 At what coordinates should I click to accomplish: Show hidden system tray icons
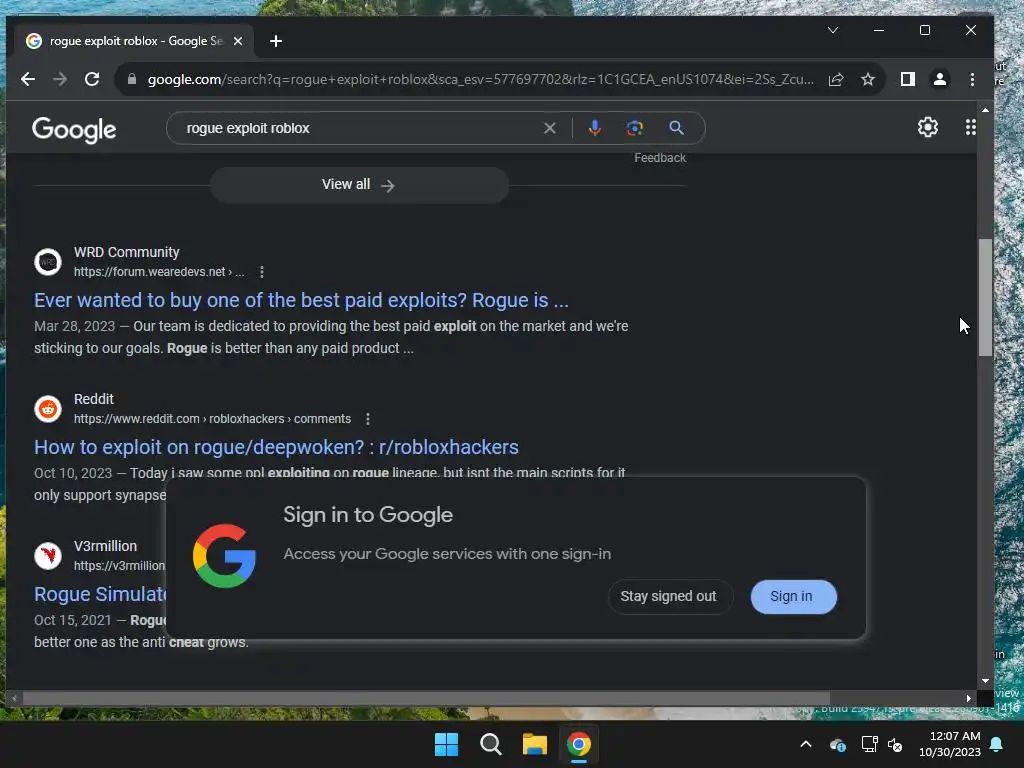click(806, 744)
